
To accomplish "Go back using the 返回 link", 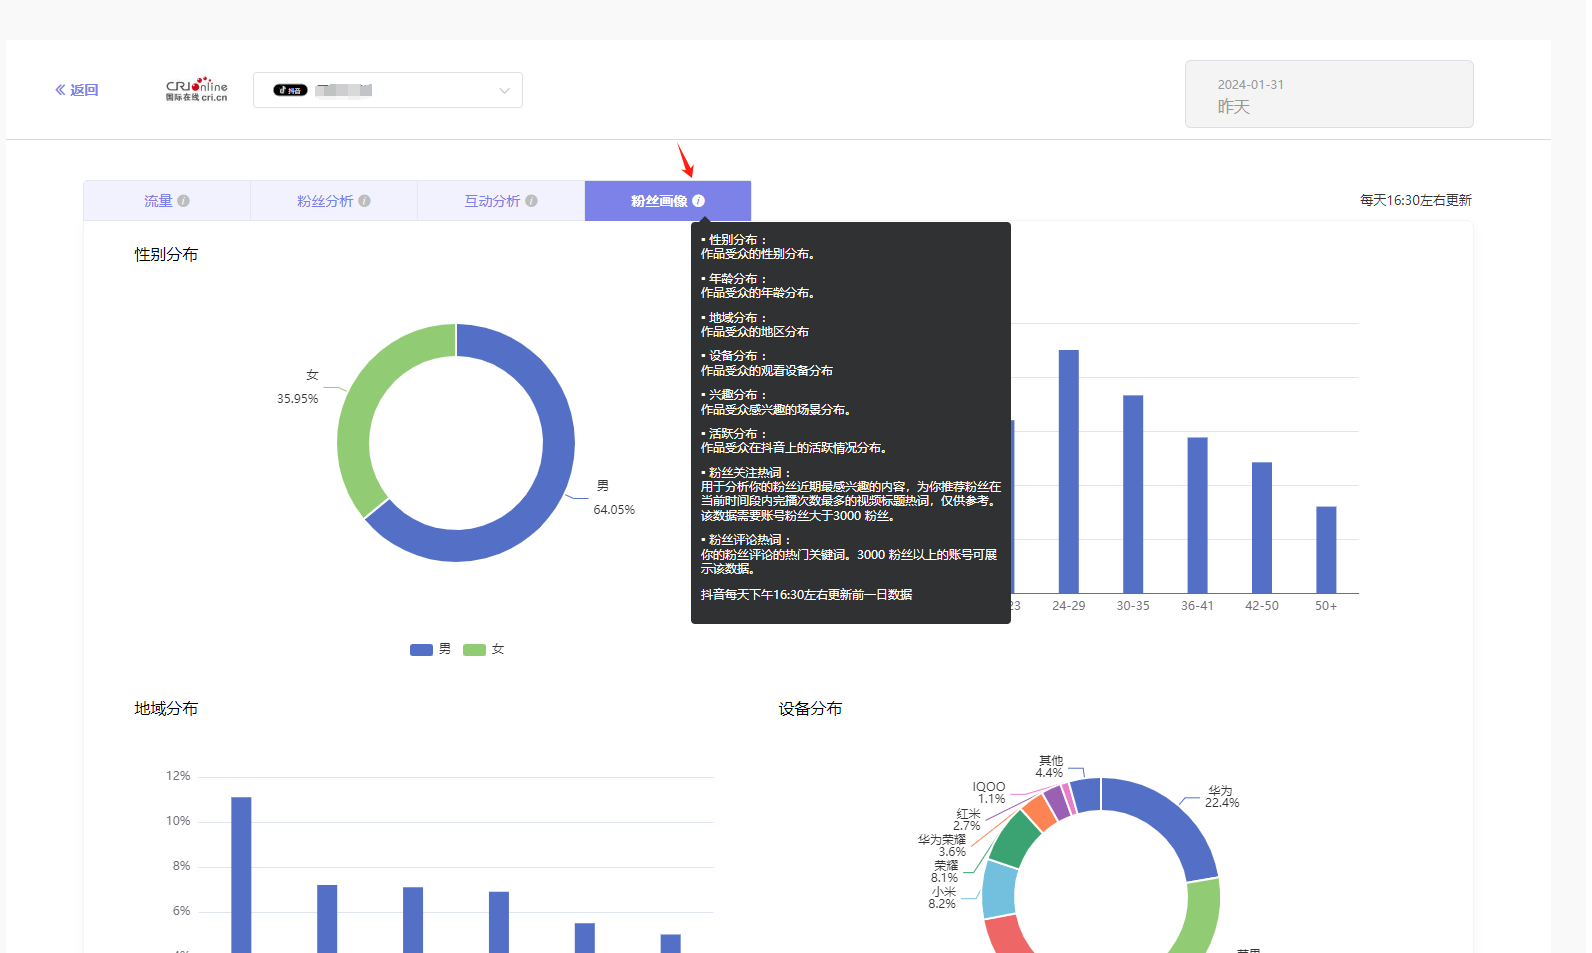I will coord(77,90).
